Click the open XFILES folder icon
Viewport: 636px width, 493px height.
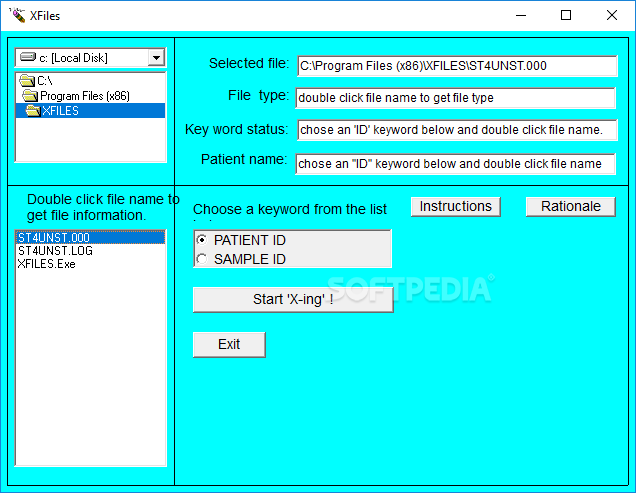tap(33, 110)
